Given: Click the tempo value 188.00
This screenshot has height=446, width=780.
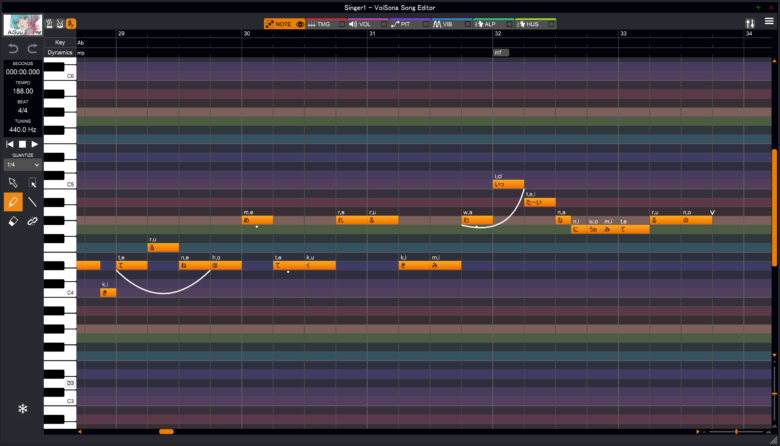Looking at the screenshot, I should [x=22, y=91].
